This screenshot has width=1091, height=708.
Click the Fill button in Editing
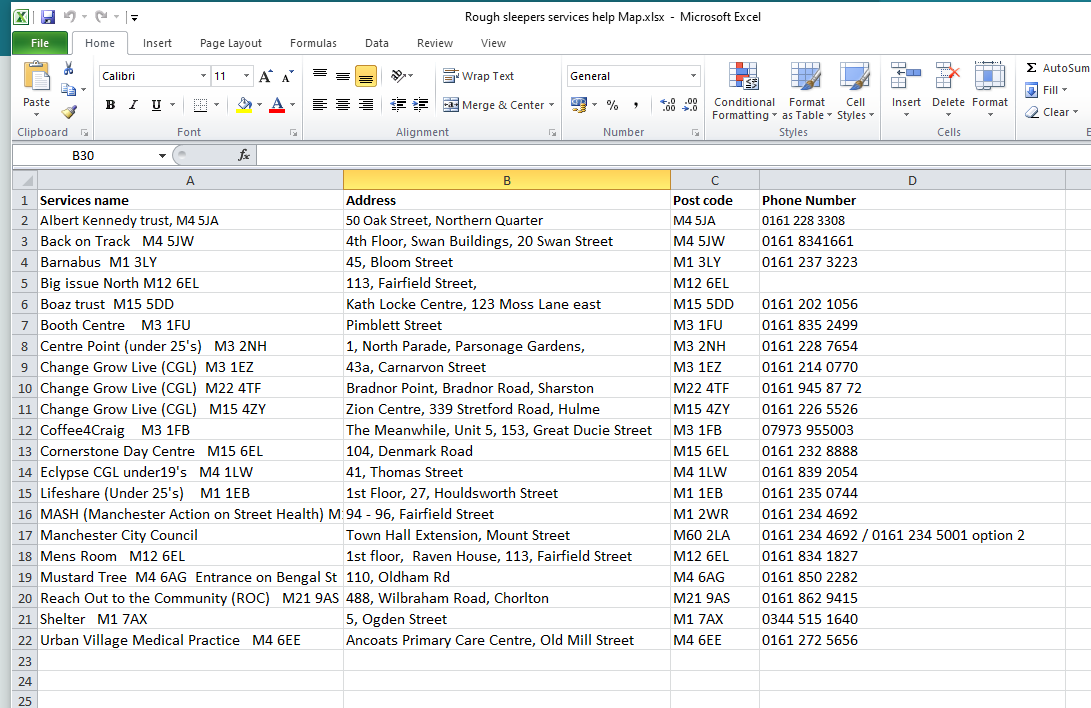(1046, 90)
